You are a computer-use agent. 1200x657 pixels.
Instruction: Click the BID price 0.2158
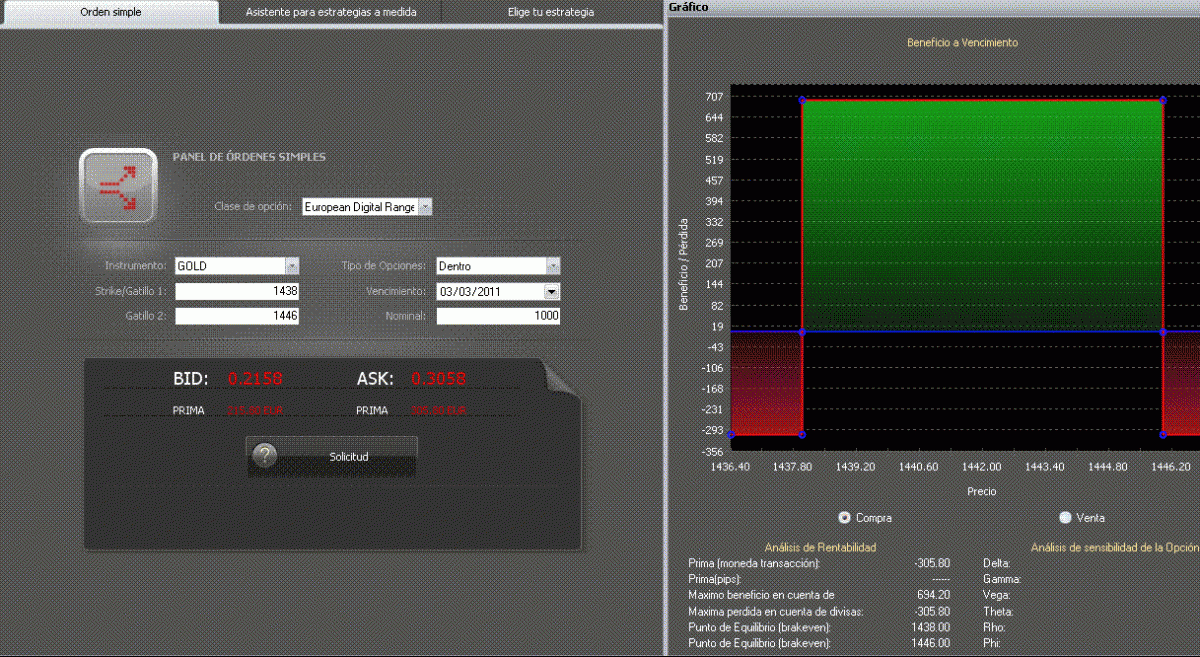pos(254,379)
